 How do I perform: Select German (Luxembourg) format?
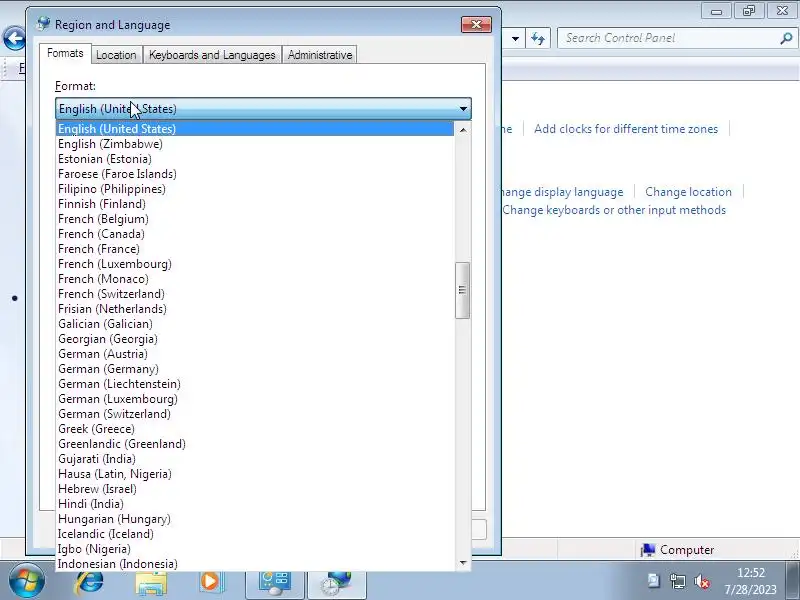254,399
